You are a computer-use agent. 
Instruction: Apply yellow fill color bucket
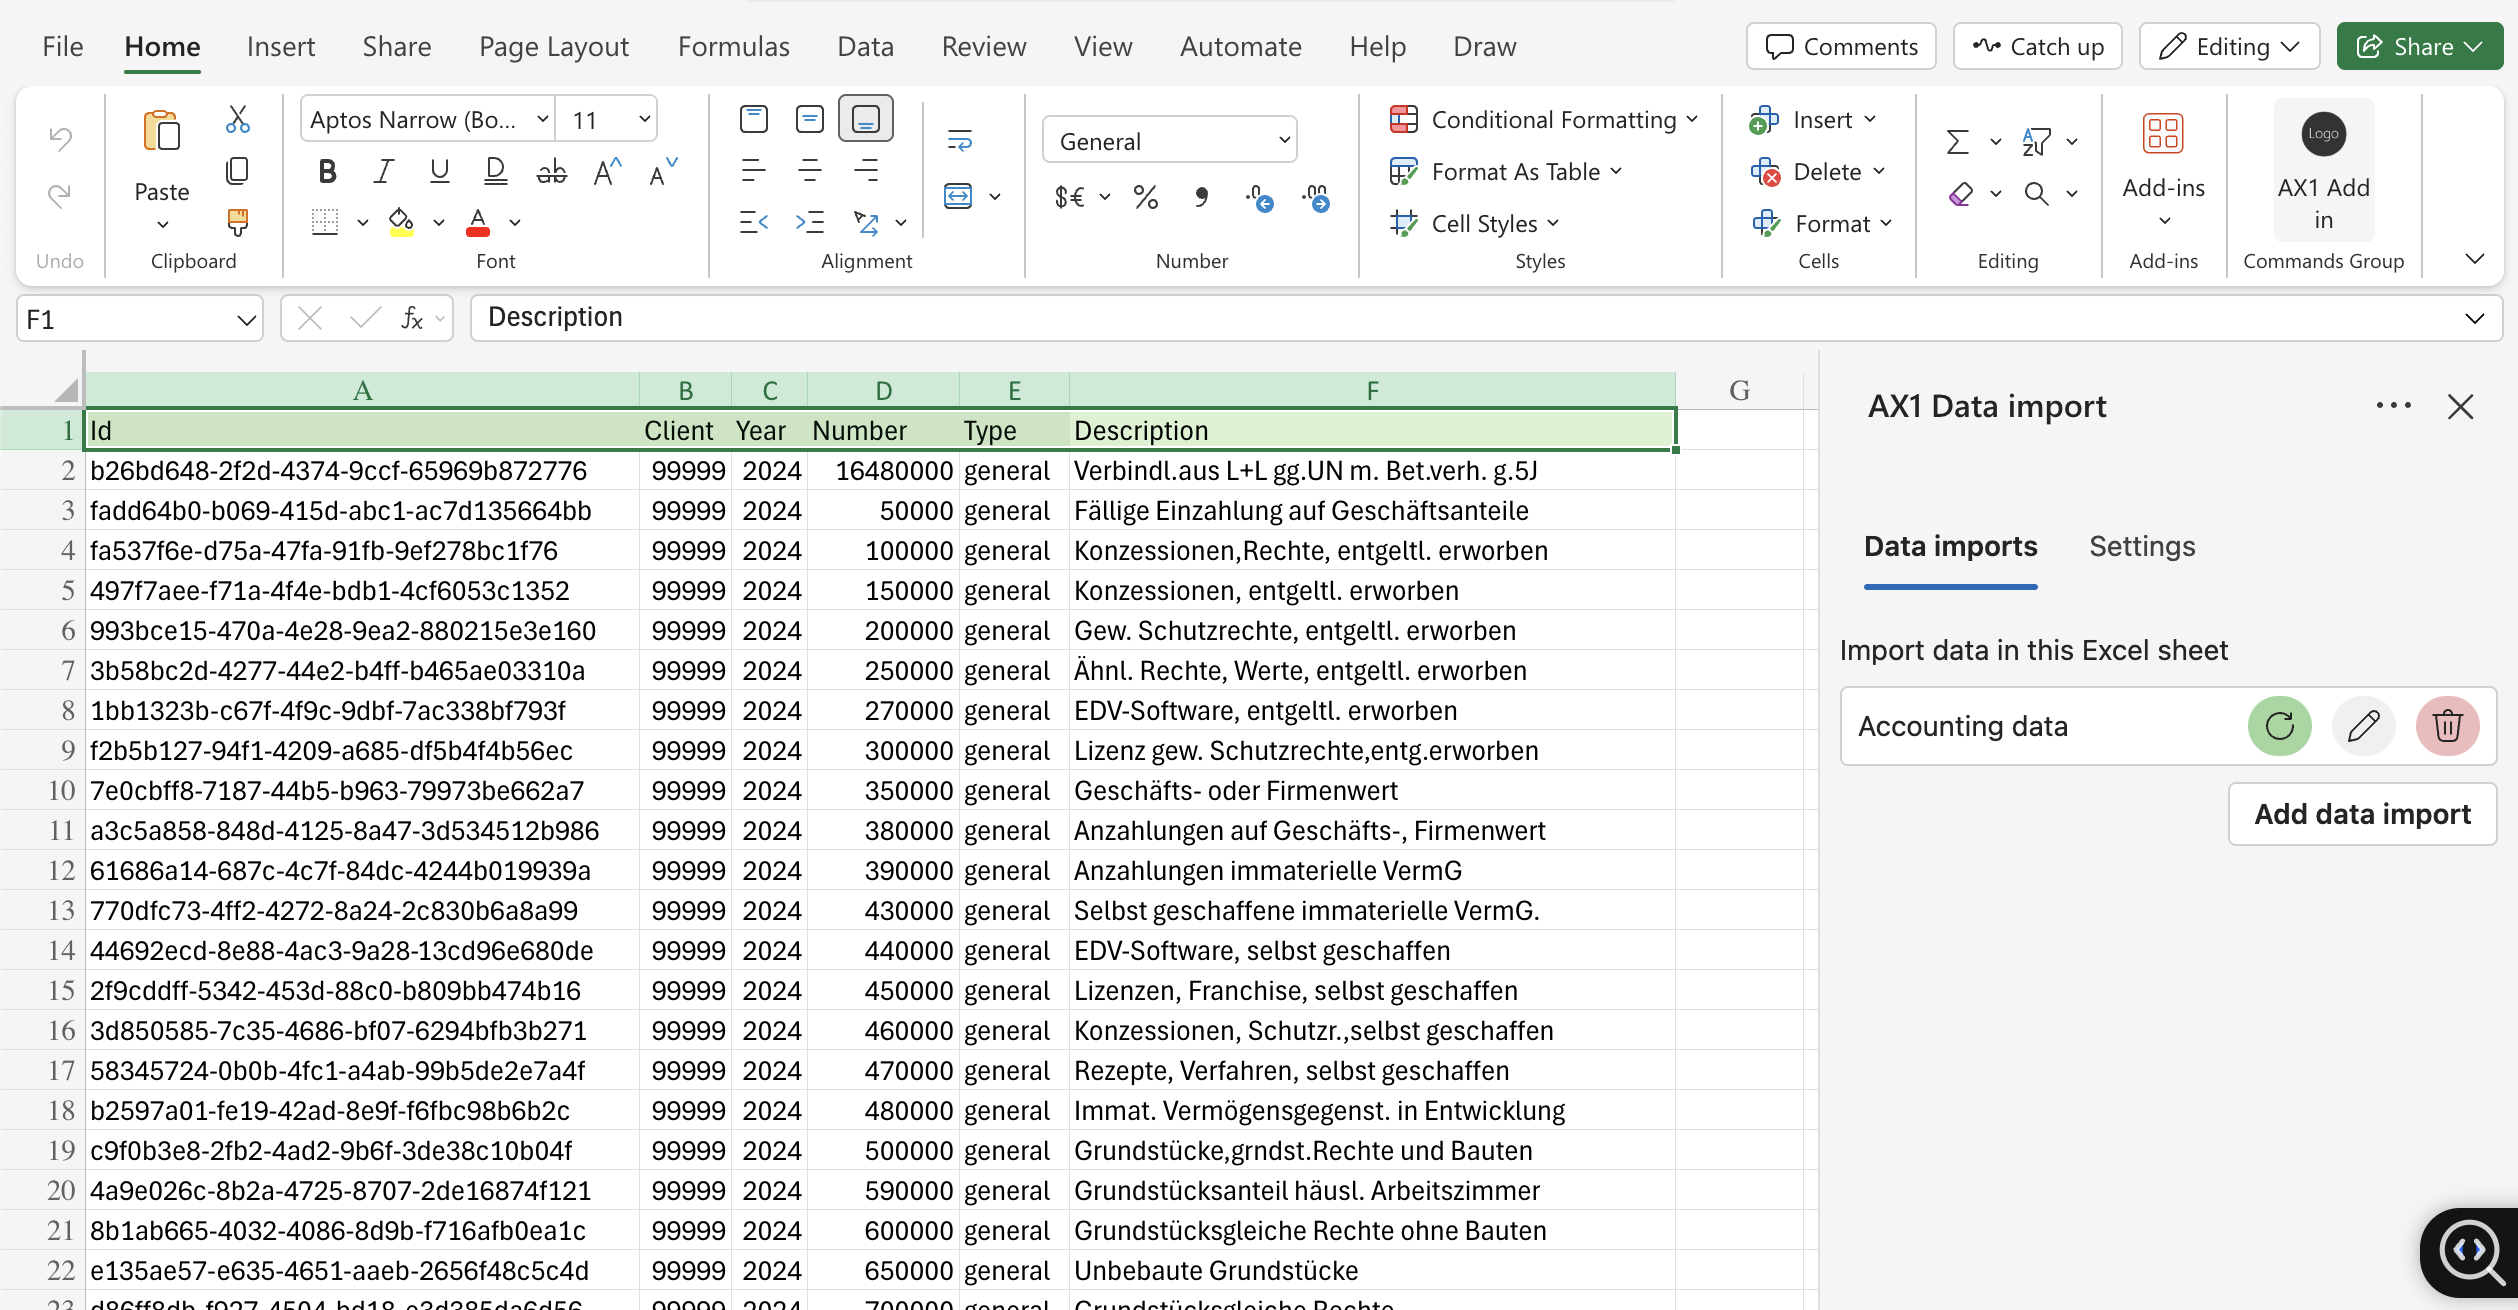pyautogui.click(x=401, y=222)
